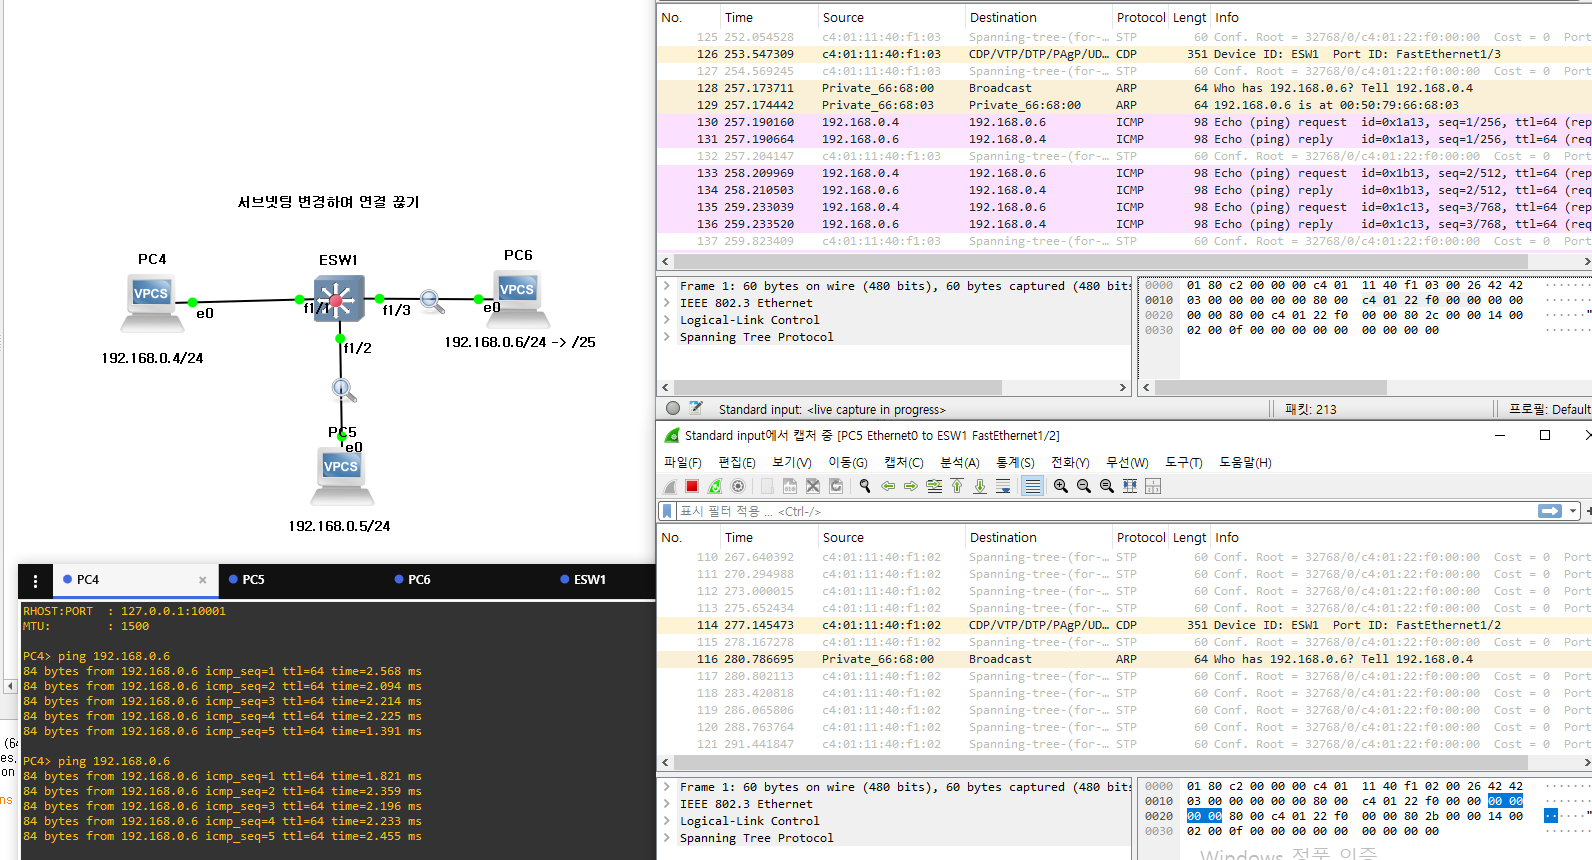Click the last toolbar icon after resize columns

pyautogui.click(x=1153, y=486)
